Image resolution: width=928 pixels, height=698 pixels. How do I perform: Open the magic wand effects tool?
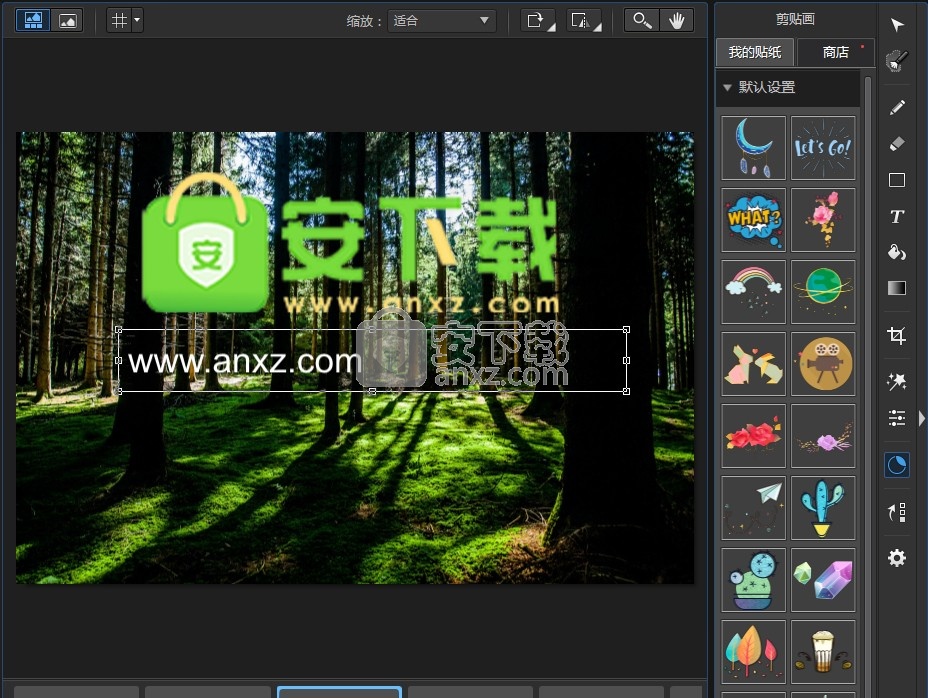(x=897, y=381)
